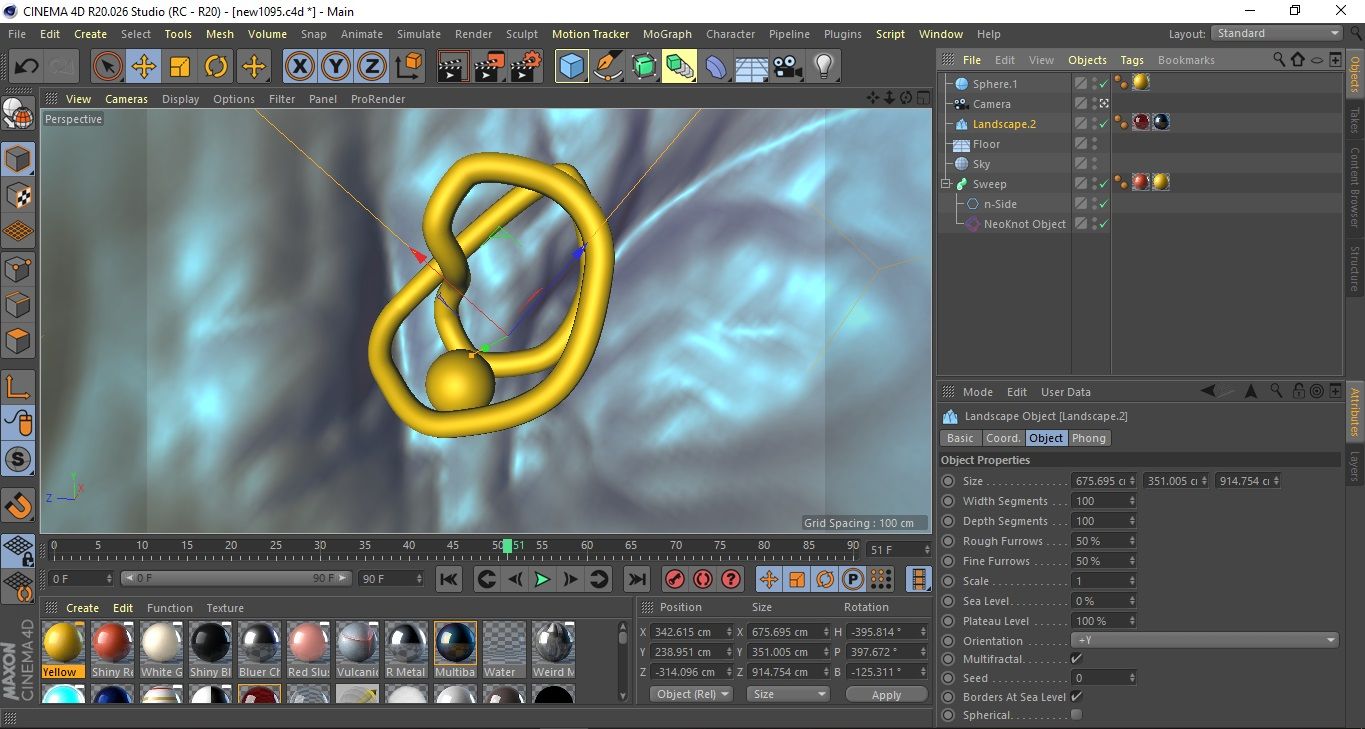Toggle Landscape.2 green enable checkmark
1365x729 pixels.
[x=1103, y=124]
